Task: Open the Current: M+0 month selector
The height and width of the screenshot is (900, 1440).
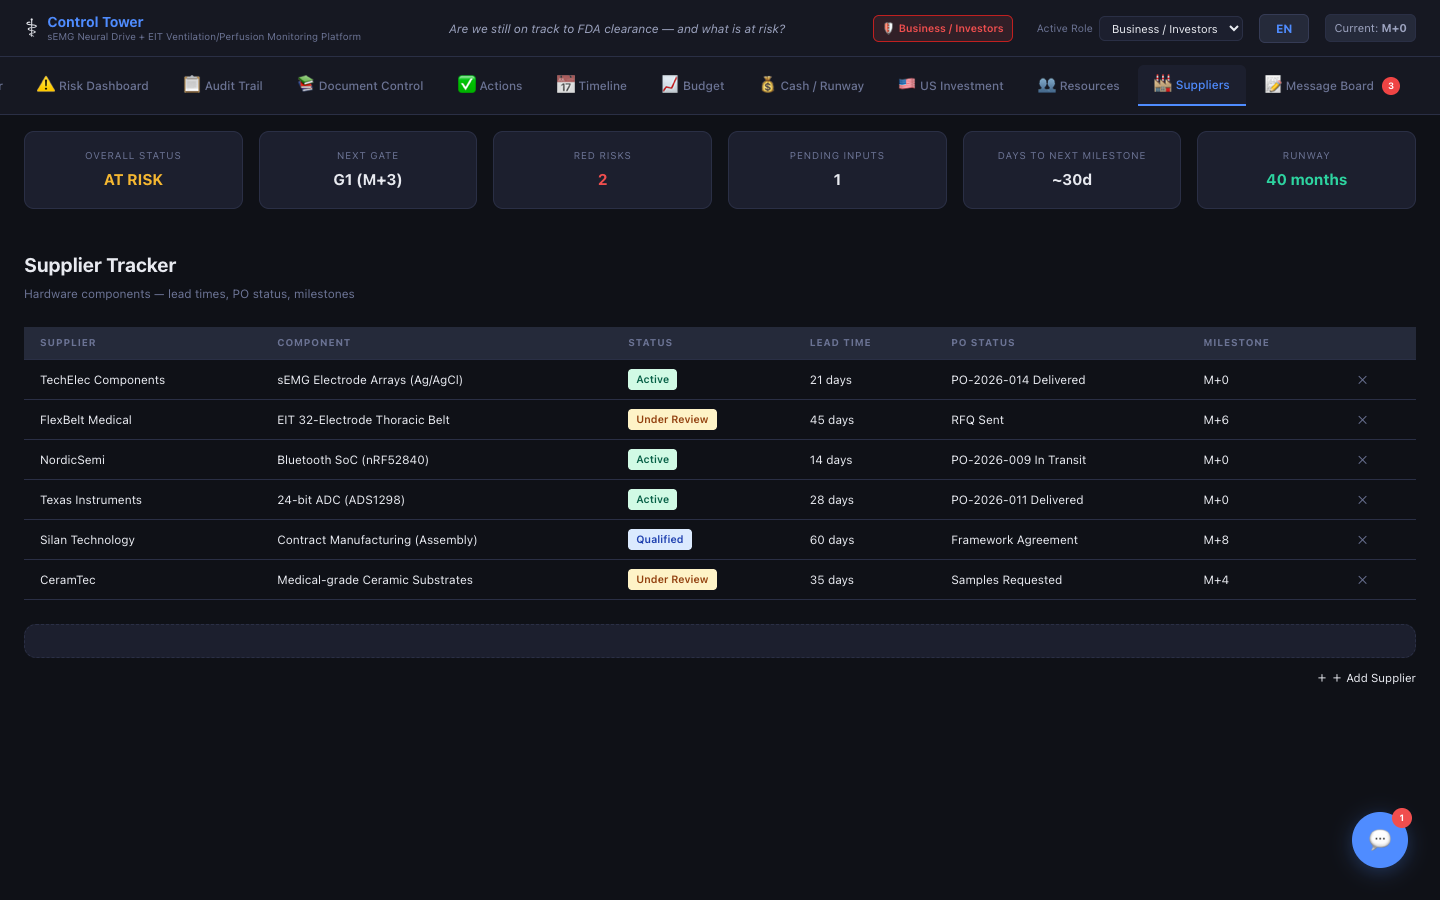Action: [1369, 28]
